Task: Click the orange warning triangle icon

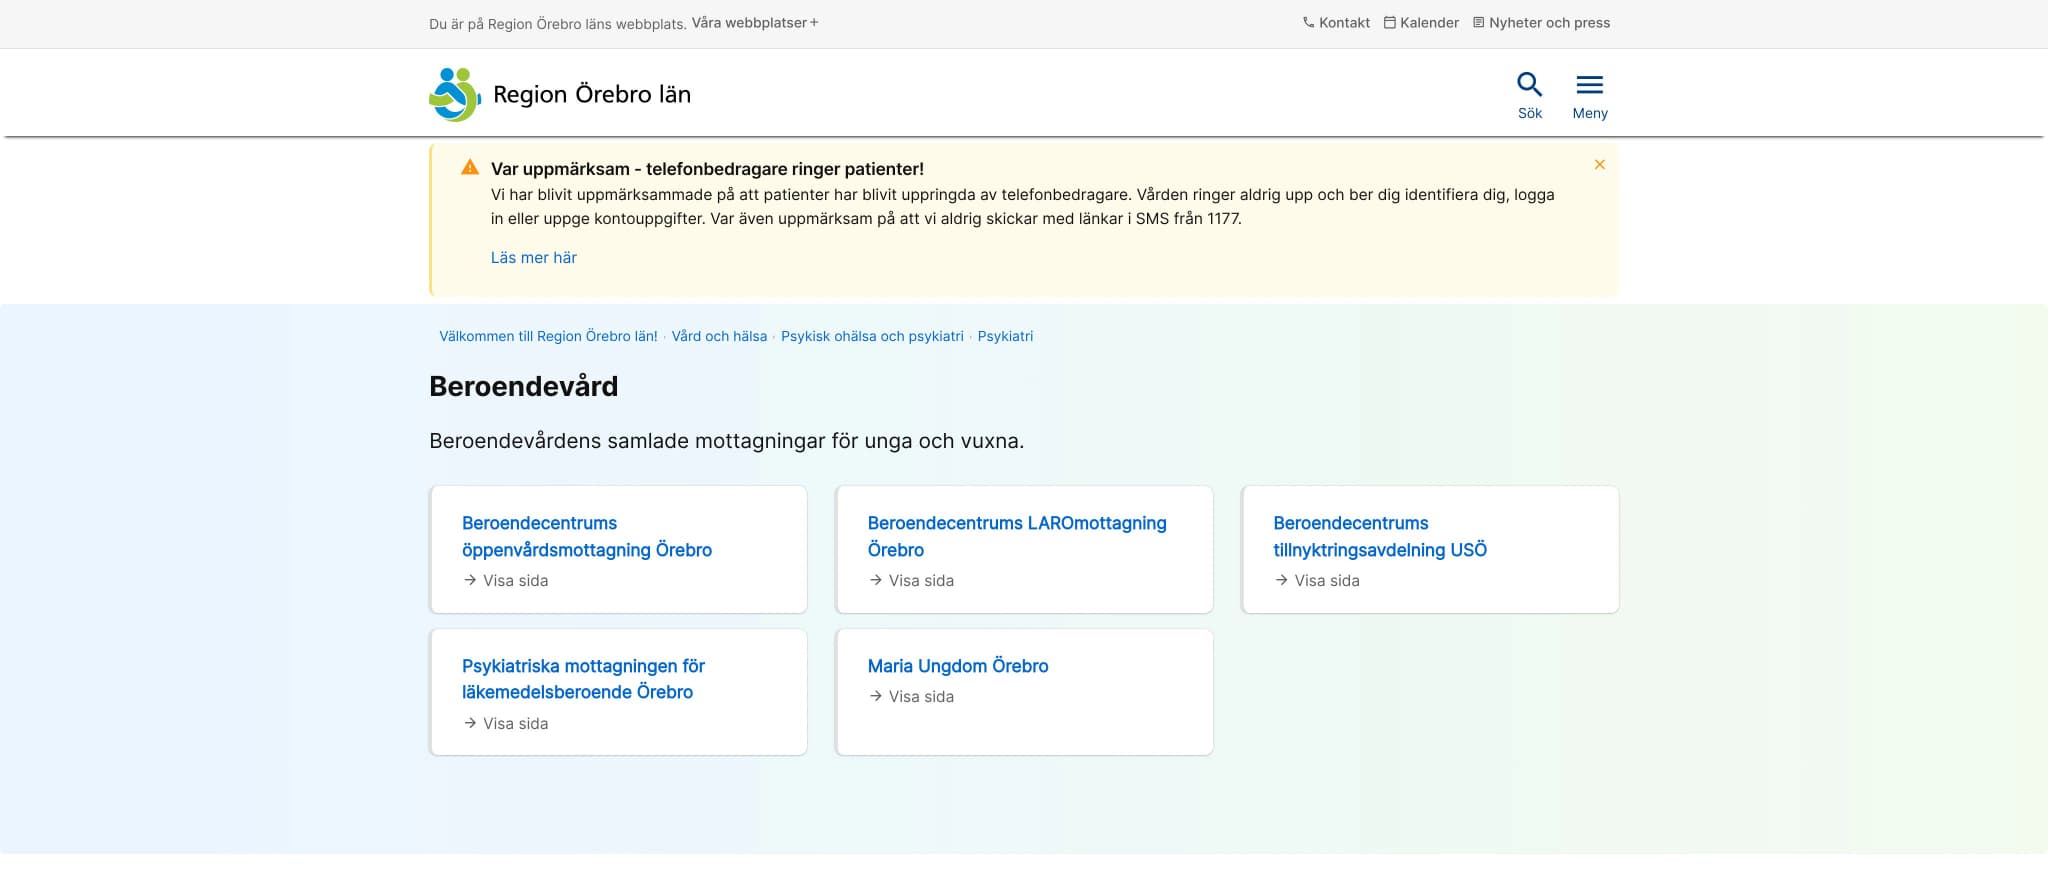Action: pos(469,168)
